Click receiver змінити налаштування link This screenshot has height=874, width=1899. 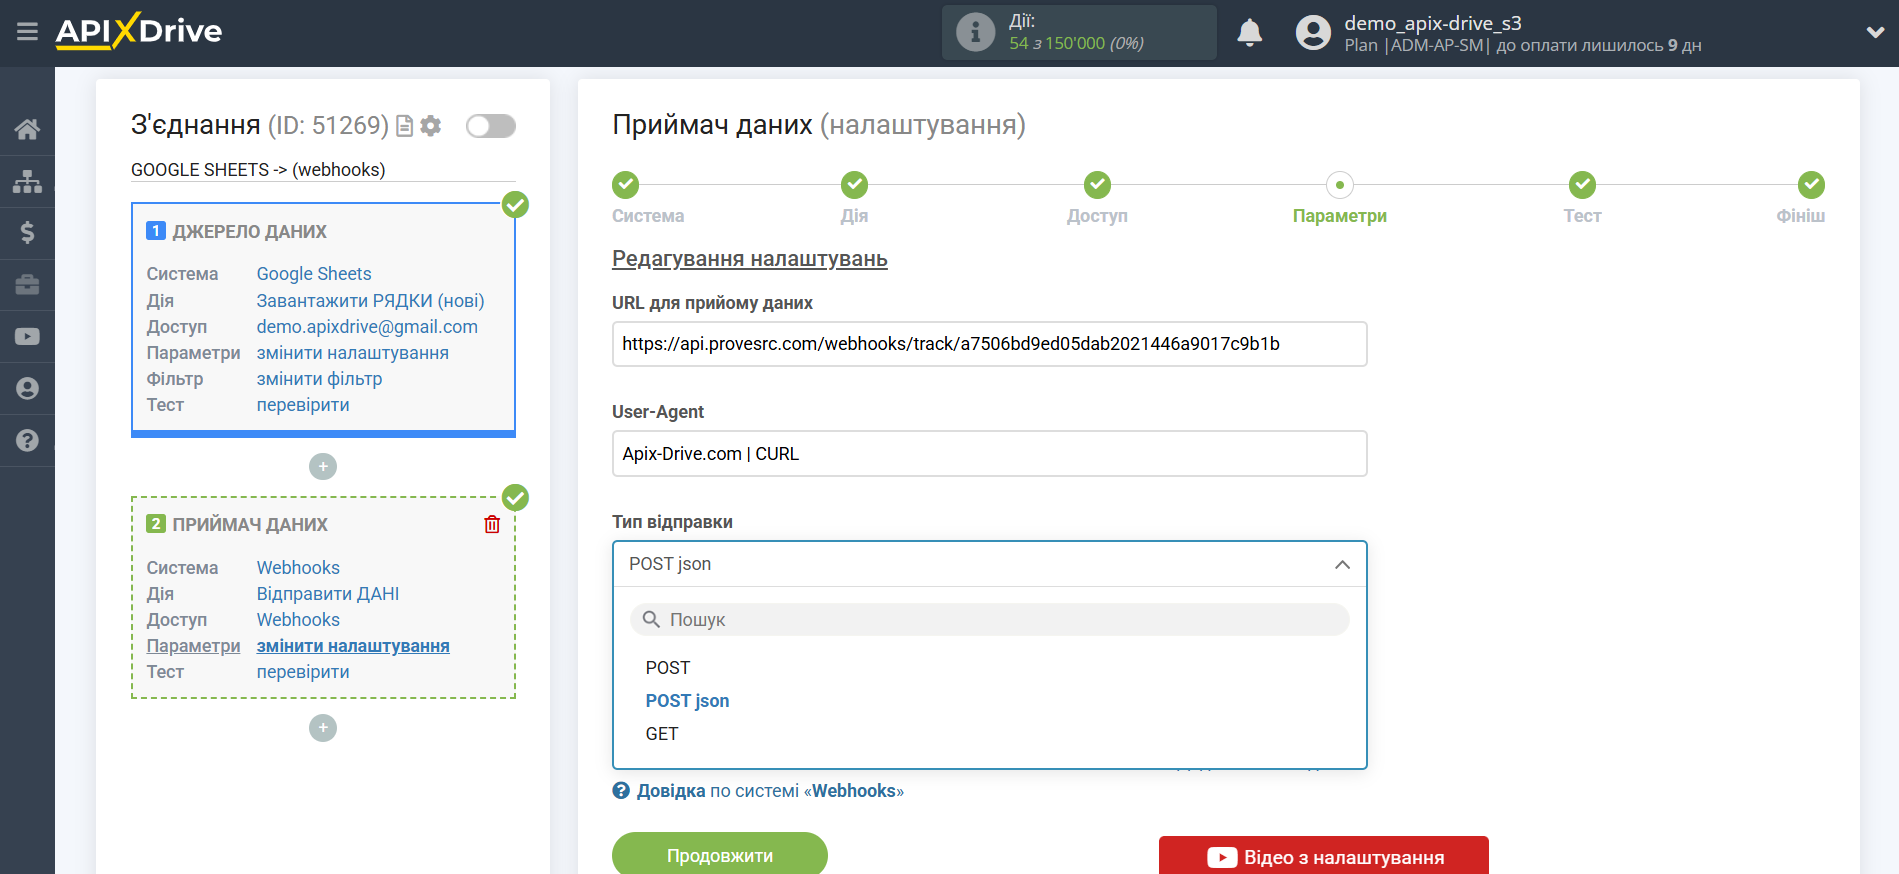click(x=353, y=646)
